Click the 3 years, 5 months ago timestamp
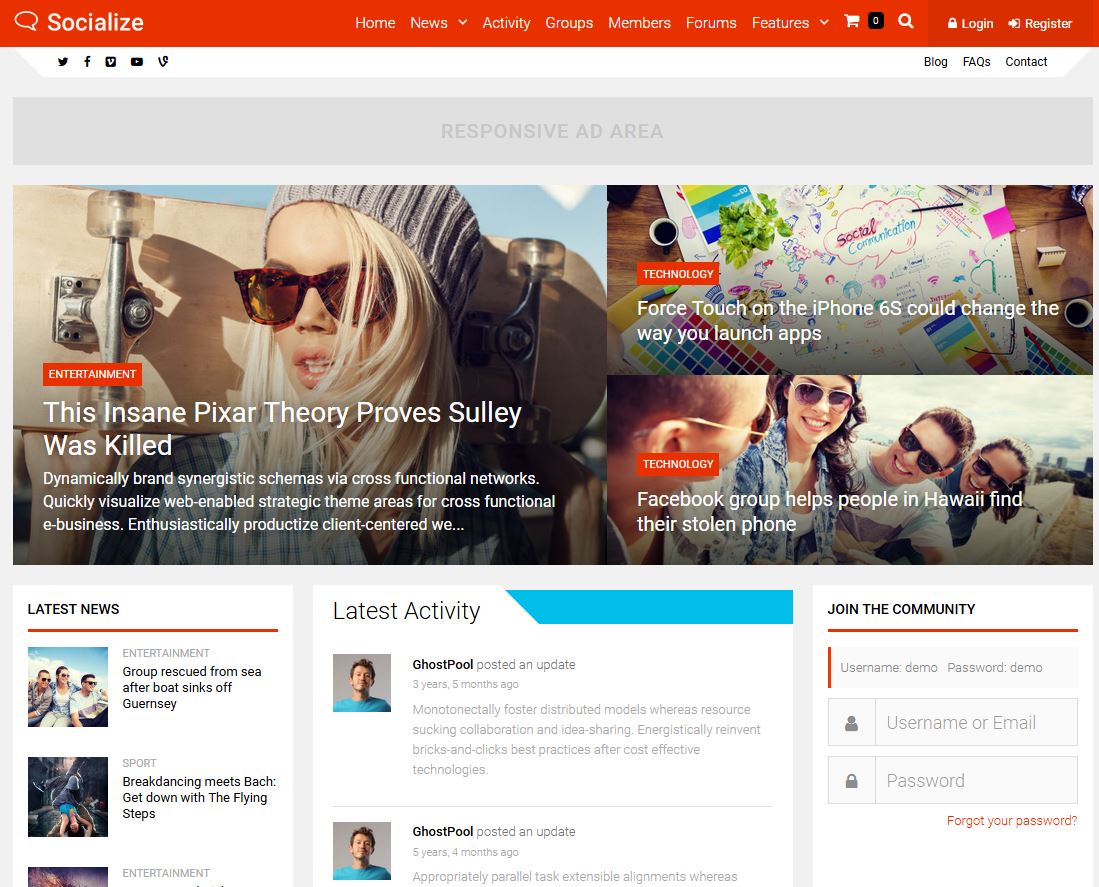The height and width of the screenshot is (887, 1099). pos(465,684)
